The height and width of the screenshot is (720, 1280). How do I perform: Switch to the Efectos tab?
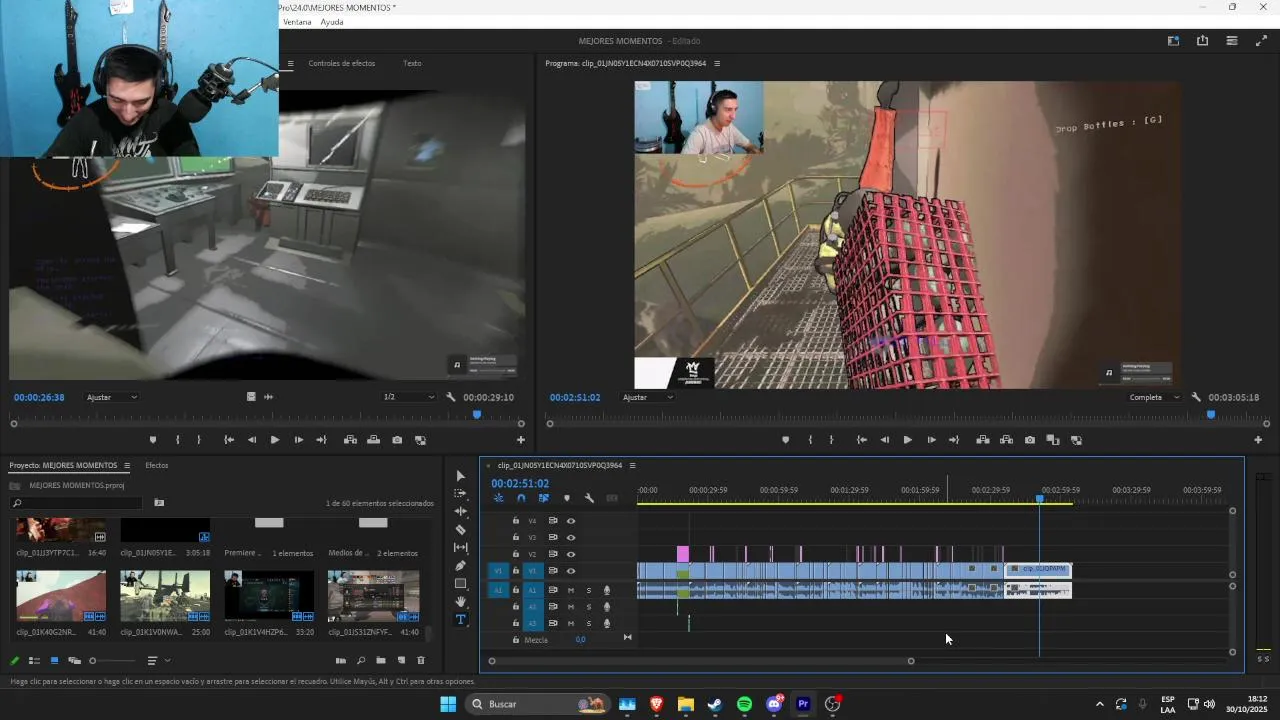(157, 465)
